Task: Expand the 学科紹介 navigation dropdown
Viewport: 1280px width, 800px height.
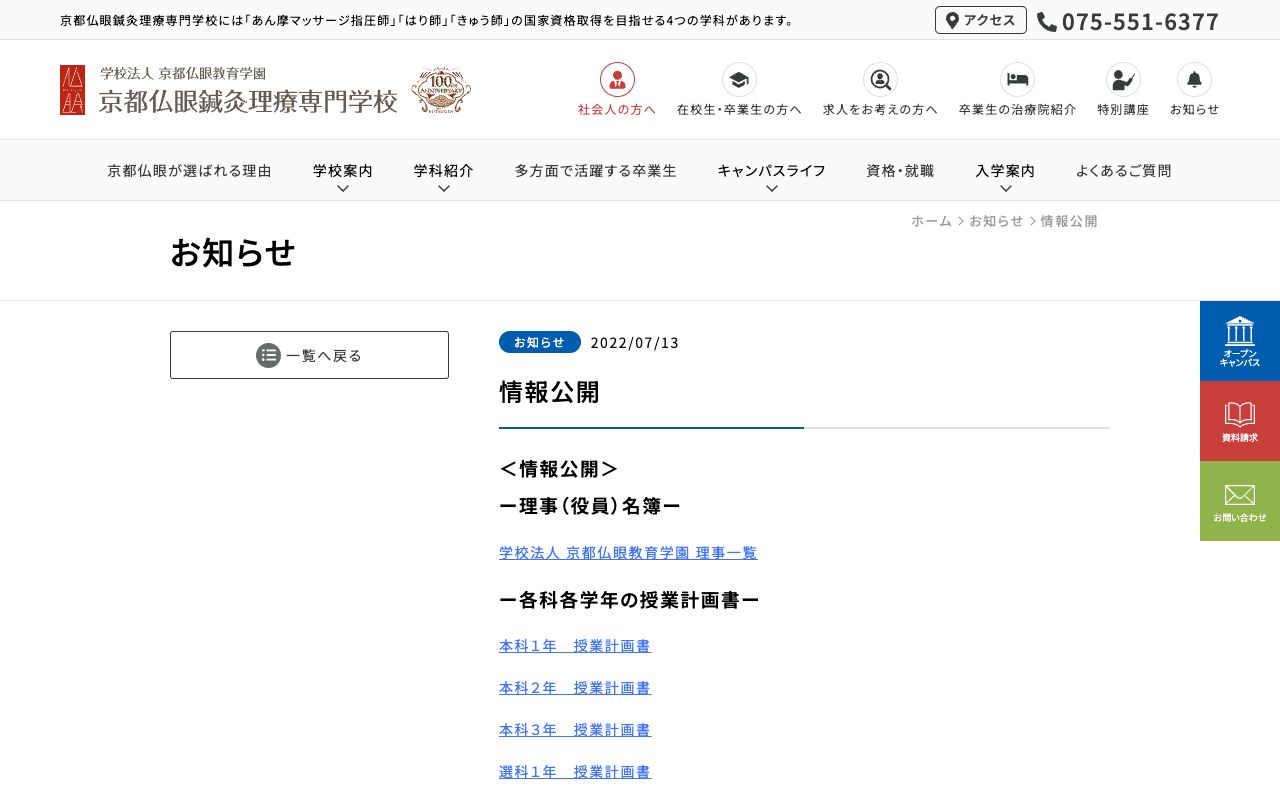Action: [443, 170]
